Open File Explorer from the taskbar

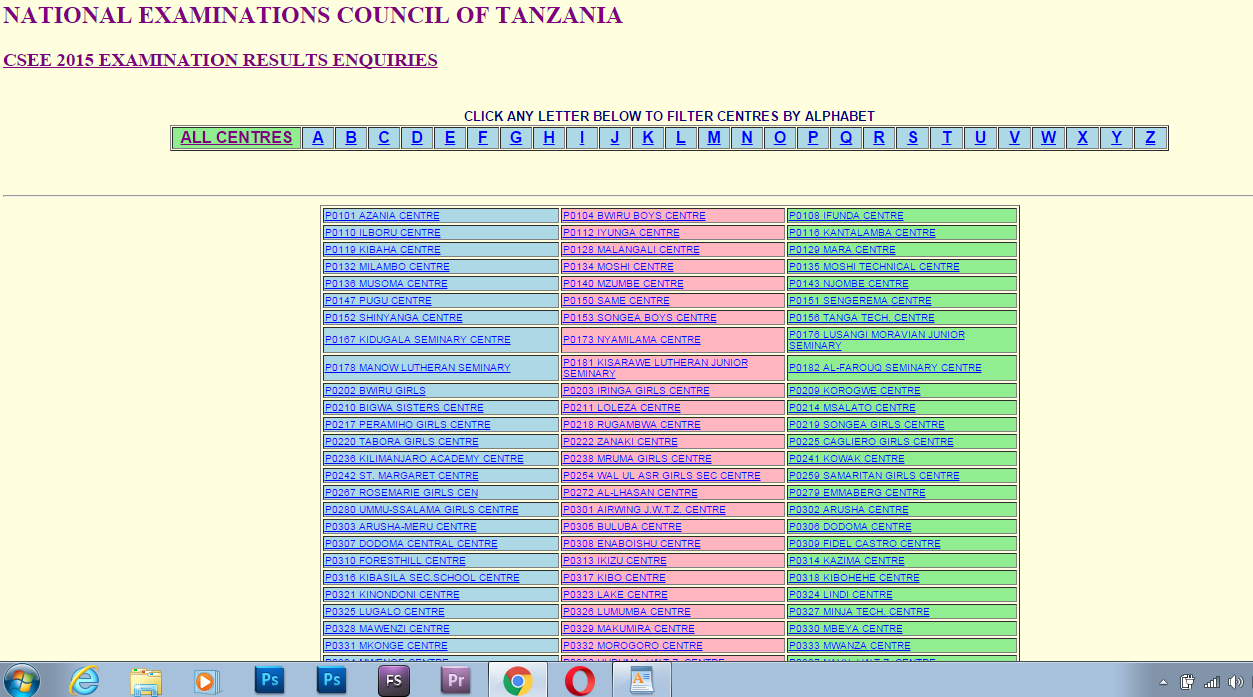coord(146,680)
